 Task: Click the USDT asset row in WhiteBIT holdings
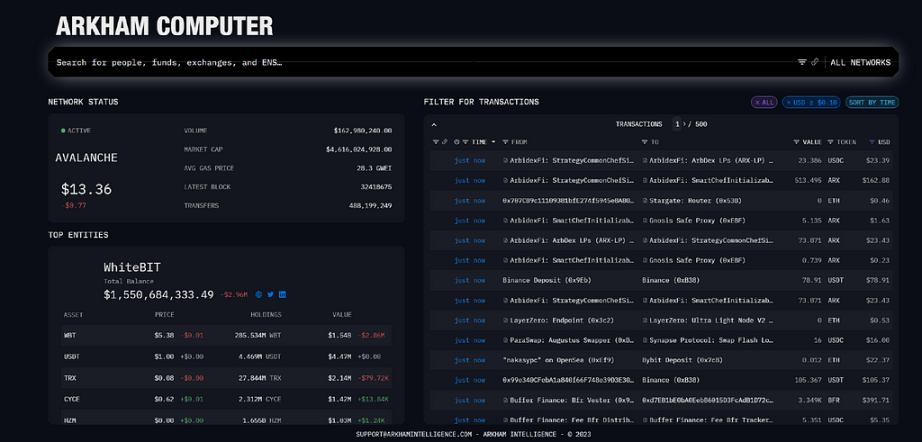pos(226,357)
